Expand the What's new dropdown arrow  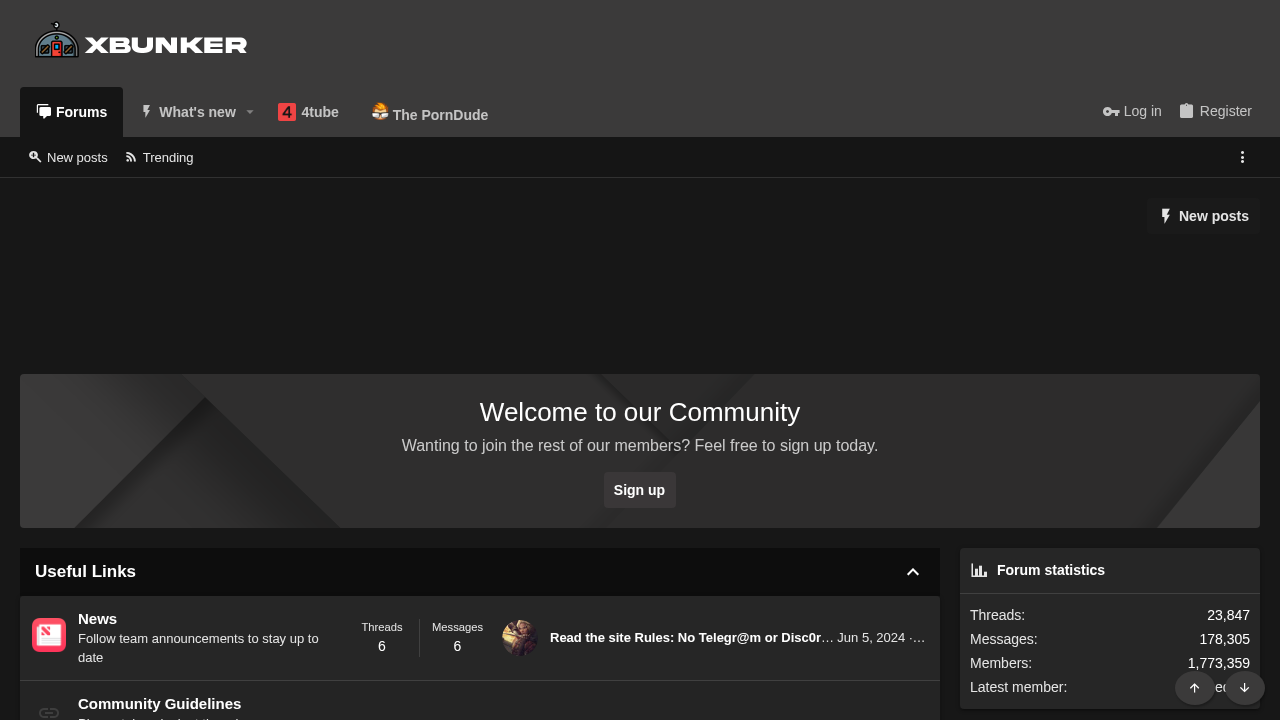pyautogui.click(x=250, y=112)
